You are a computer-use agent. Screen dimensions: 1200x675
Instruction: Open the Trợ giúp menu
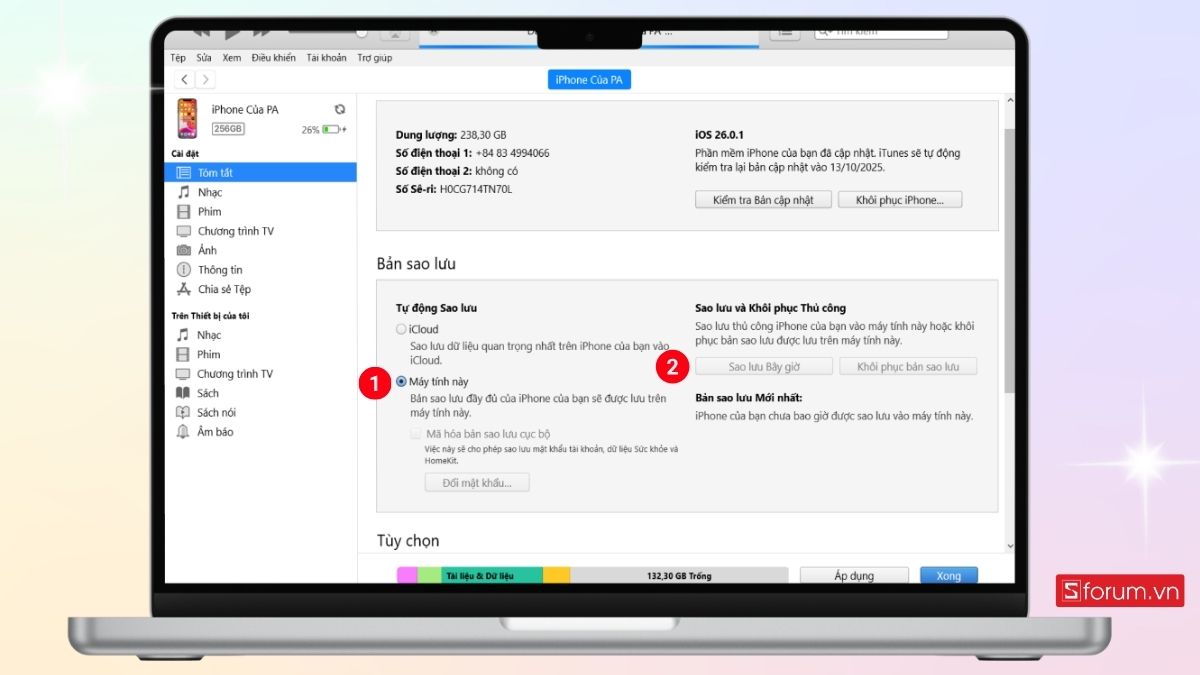pos(375,58)
